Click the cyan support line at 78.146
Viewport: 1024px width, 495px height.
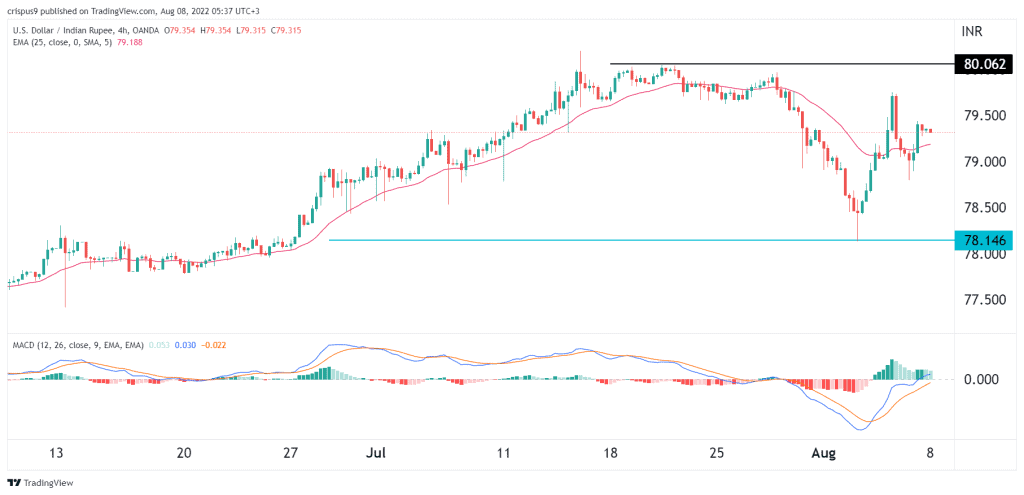[x=641, y=240]
